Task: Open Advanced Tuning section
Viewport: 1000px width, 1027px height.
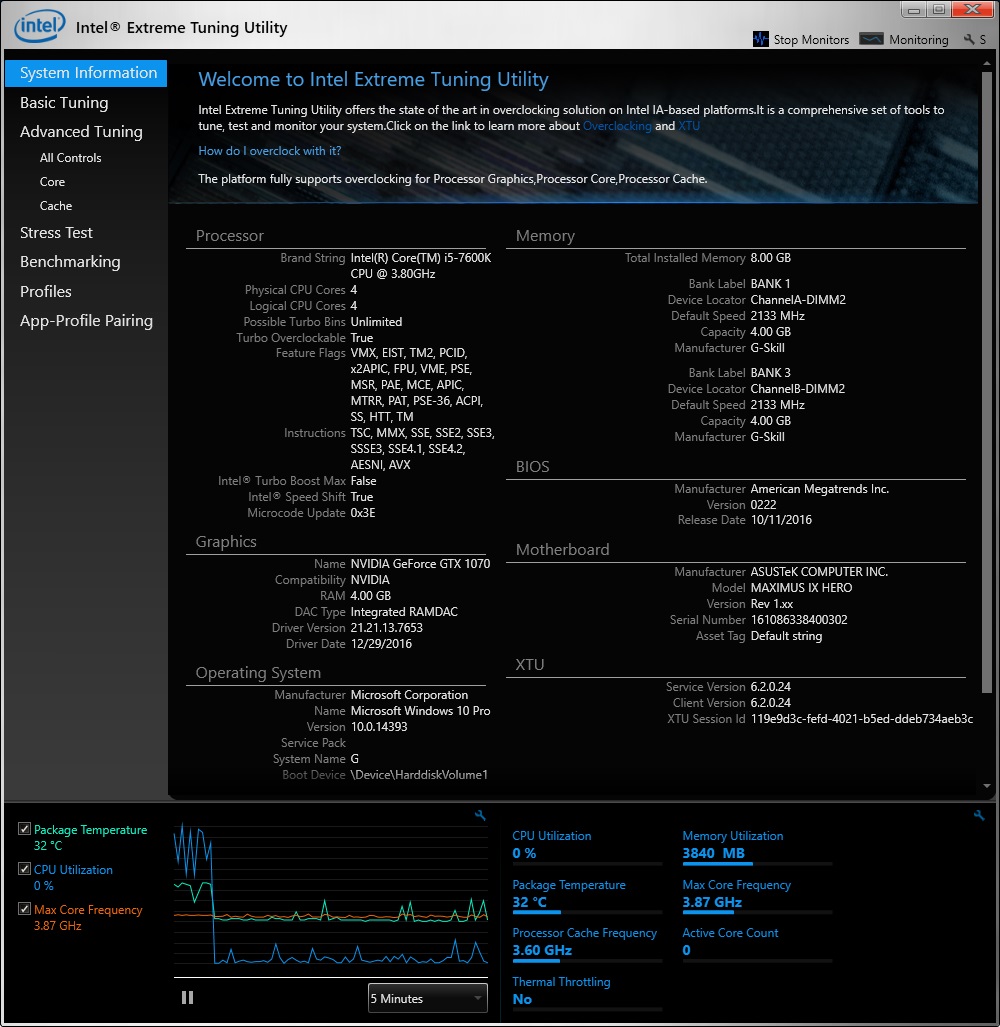Action: point(81,132)
